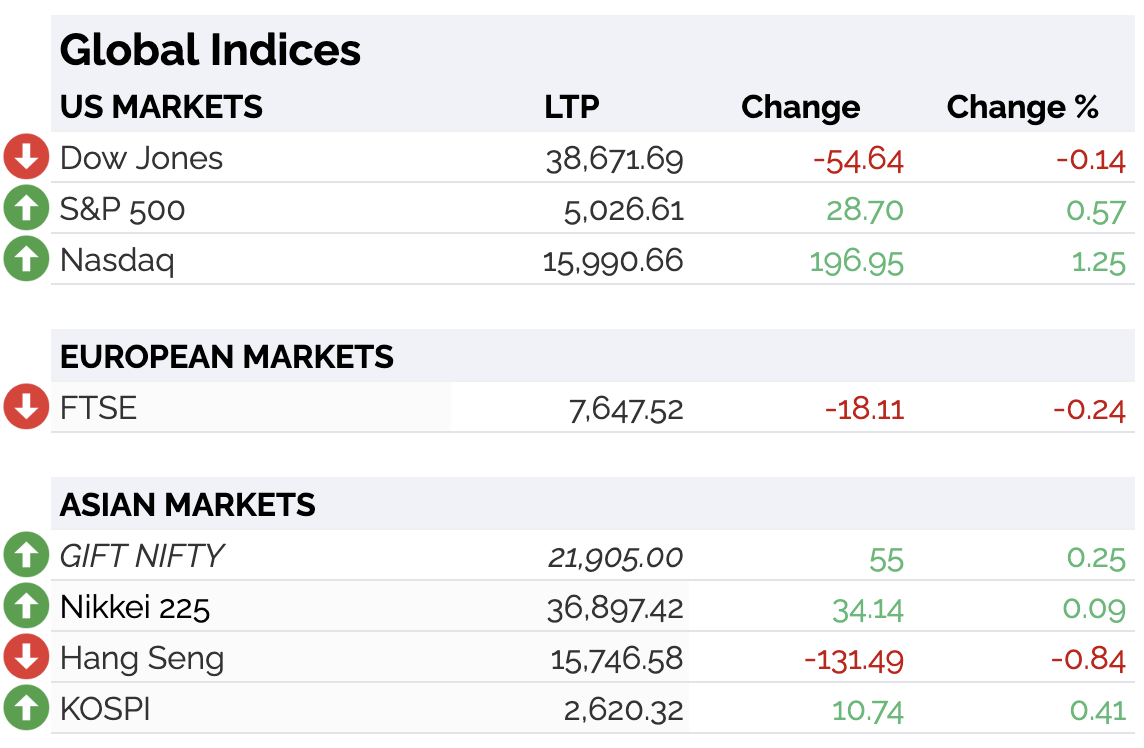Click the green up arrow beside S&P 500
Image resolution: width=1144 pixels, height=748 pixels.
26,207
